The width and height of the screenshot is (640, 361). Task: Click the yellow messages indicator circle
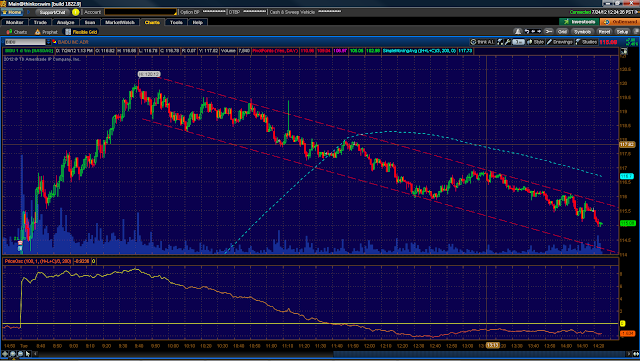point(76,12)
